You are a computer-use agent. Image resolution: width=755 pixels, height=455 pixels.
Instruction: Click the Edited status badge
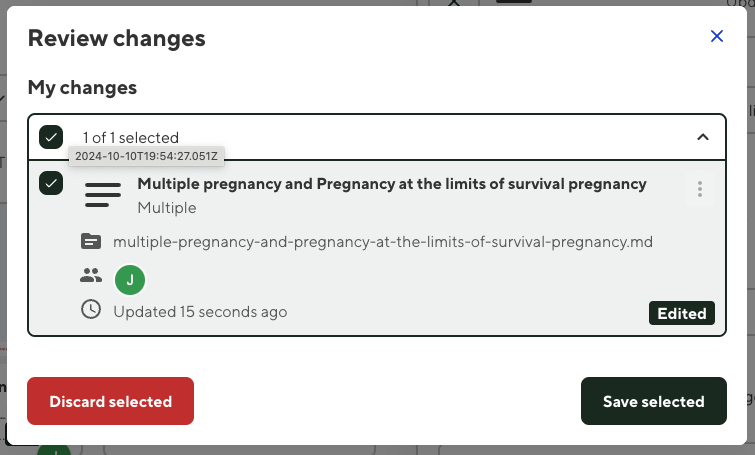point(682,313)
